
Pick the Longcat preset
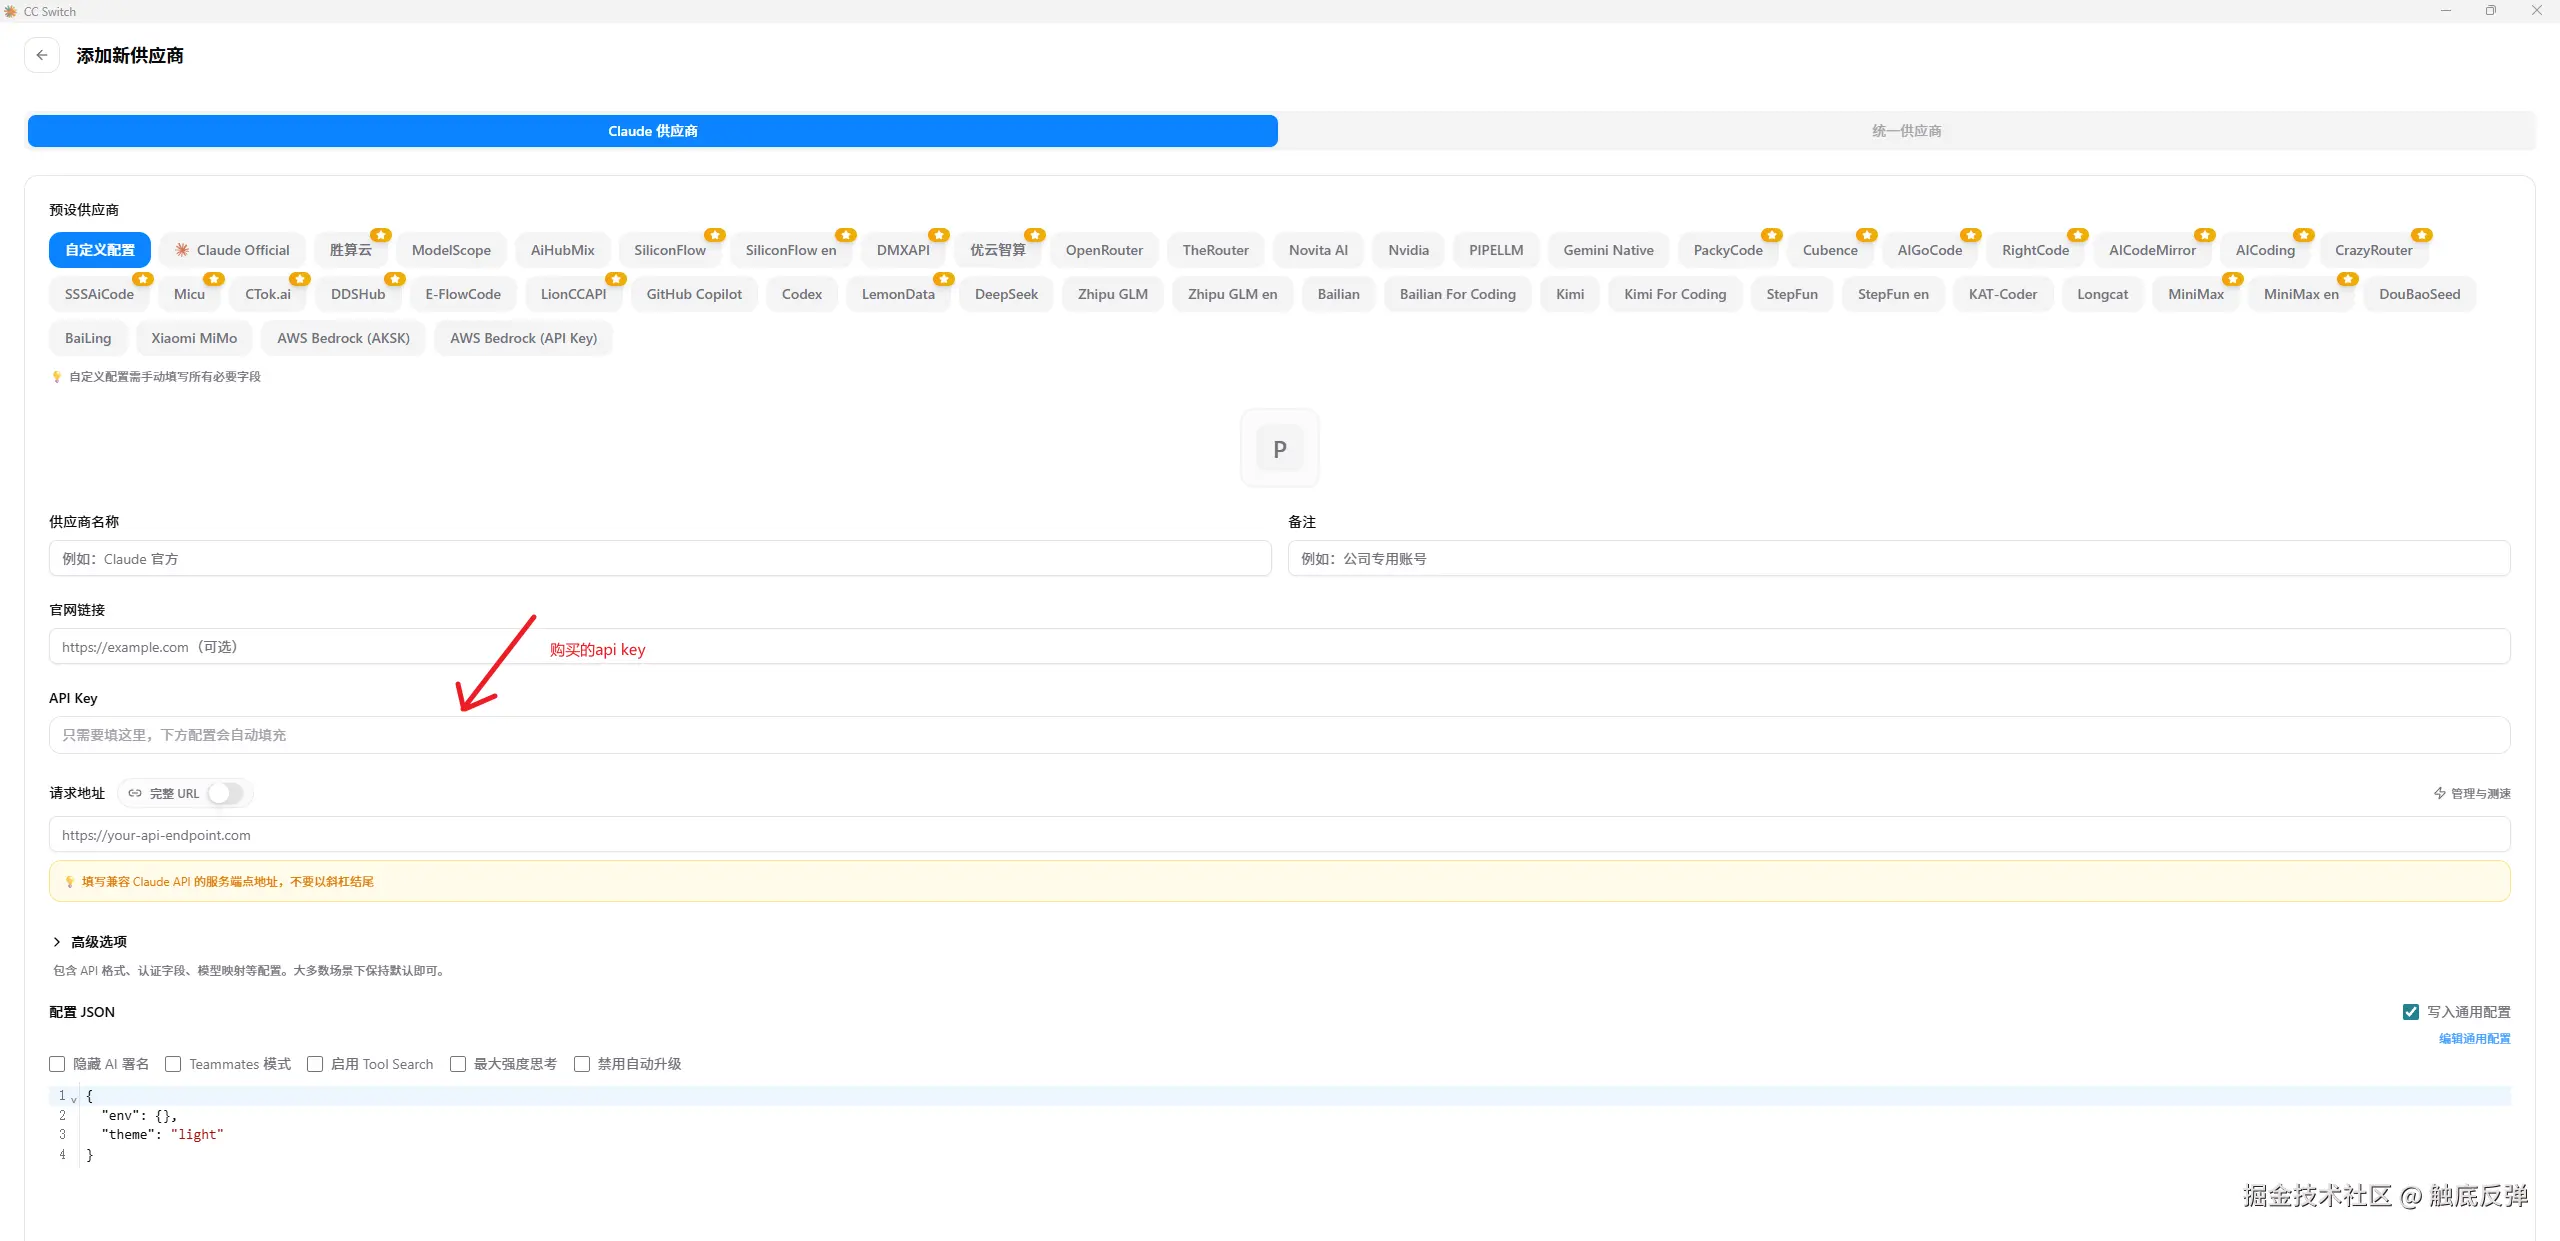2102,294
